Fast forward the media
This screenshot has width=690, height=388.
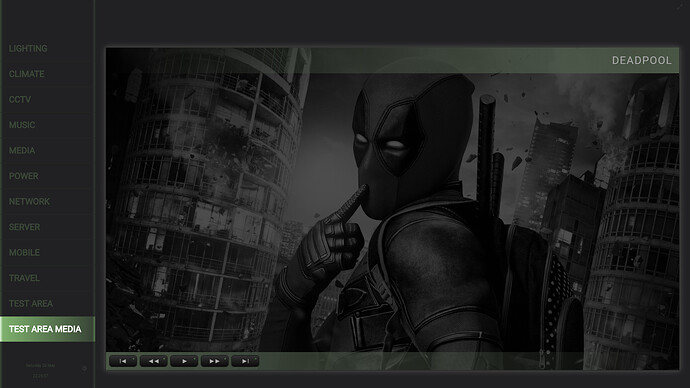[x=214, y=361]
